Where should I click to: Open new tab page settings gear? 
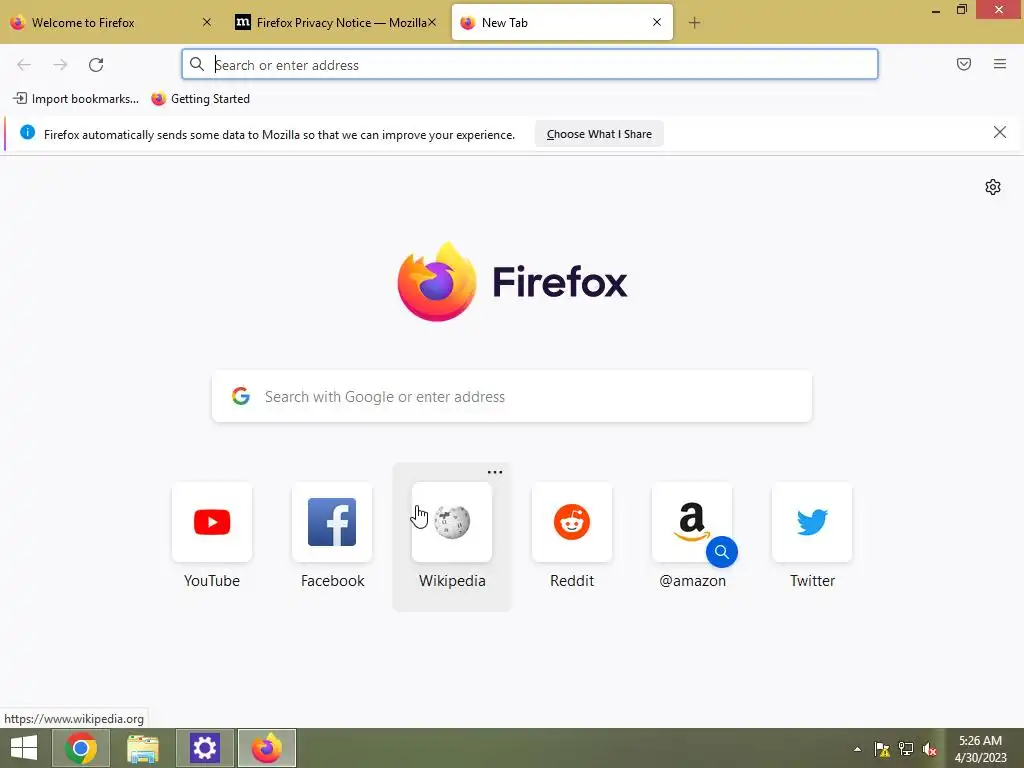pyautogui.click(x=993, y=187)
